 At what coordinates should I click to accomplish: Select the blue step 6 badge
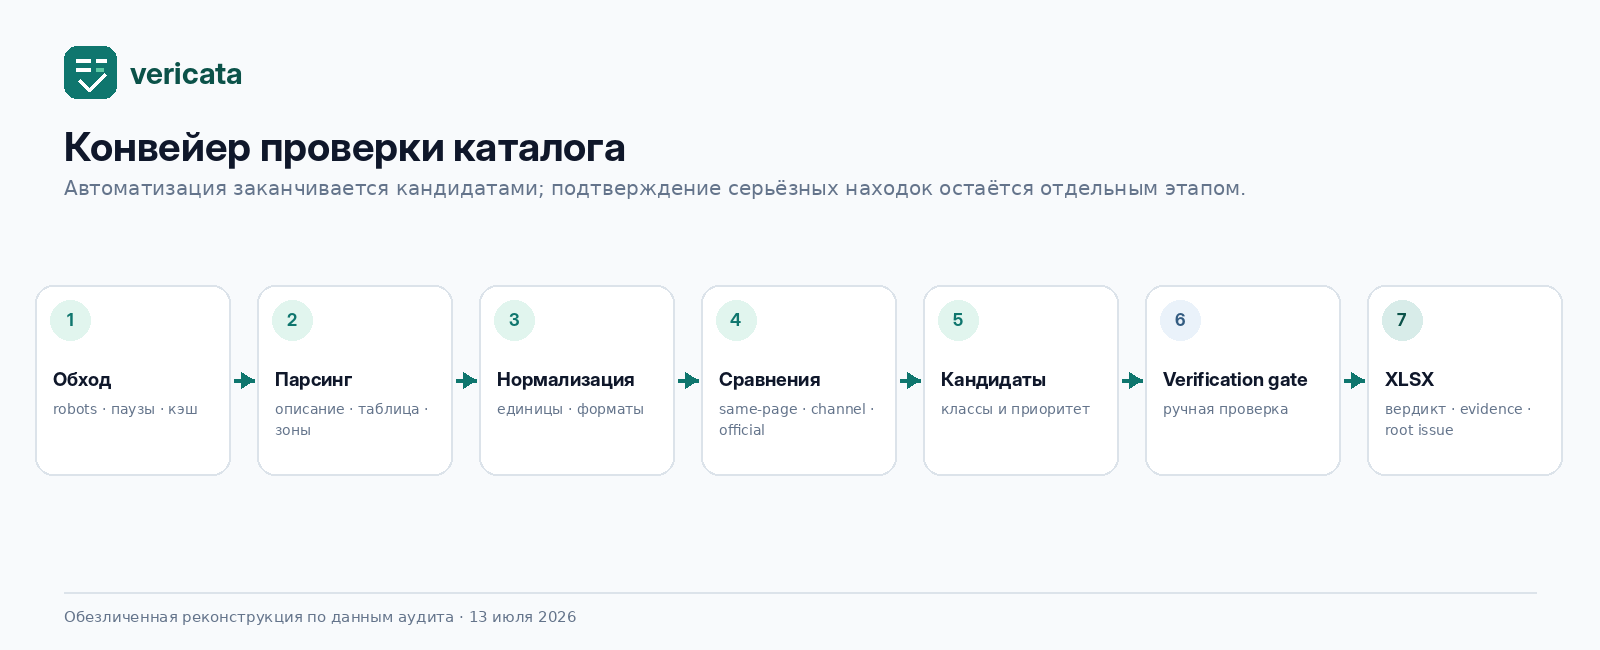pos(1180,320)
